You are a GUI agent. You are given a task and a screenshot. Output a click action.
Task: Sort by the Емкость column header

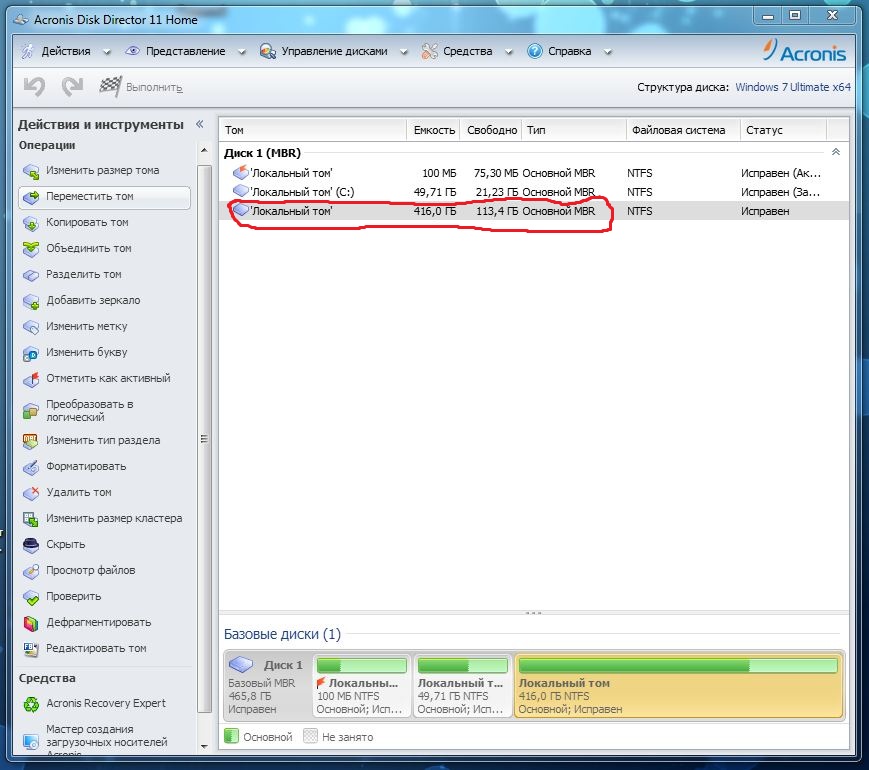tap(433, 130)
